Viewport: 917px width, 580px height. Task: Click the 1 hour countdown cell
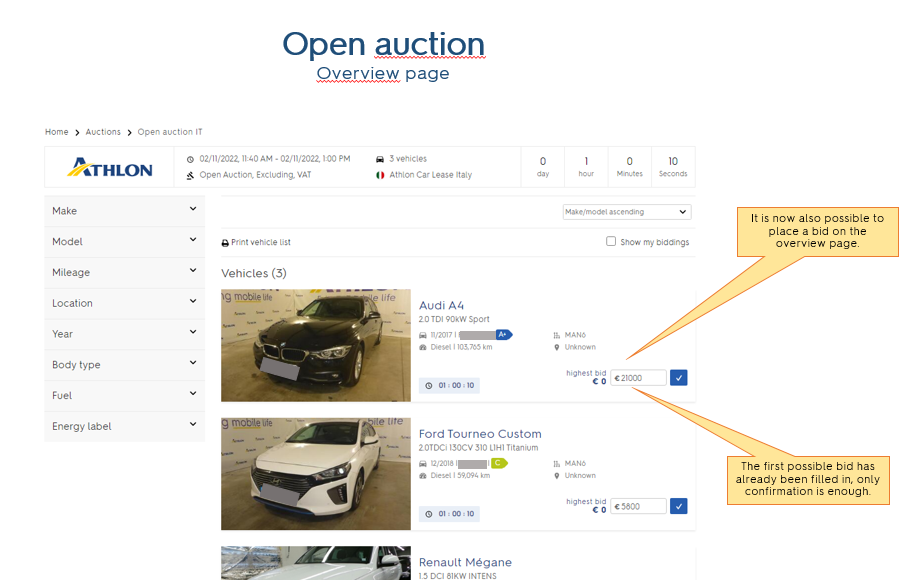586,167
